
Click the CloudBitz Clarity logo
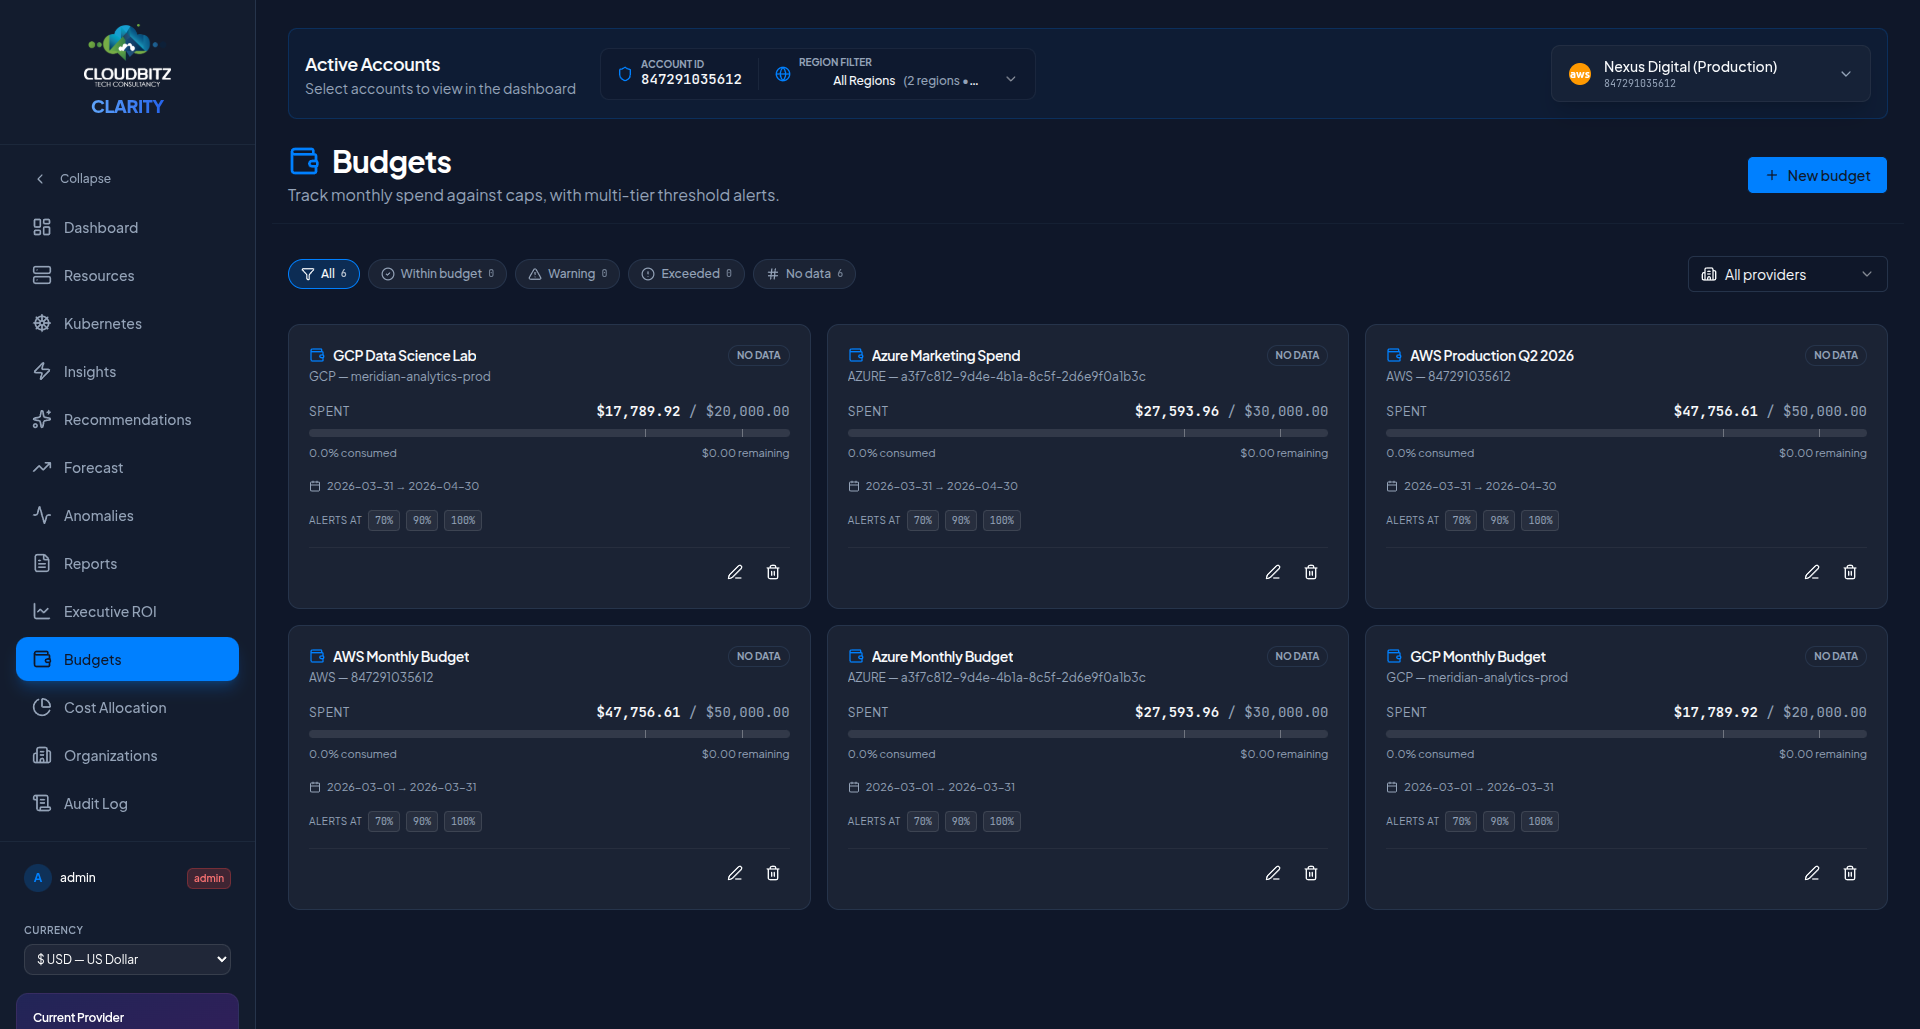[x=127, y=70]
